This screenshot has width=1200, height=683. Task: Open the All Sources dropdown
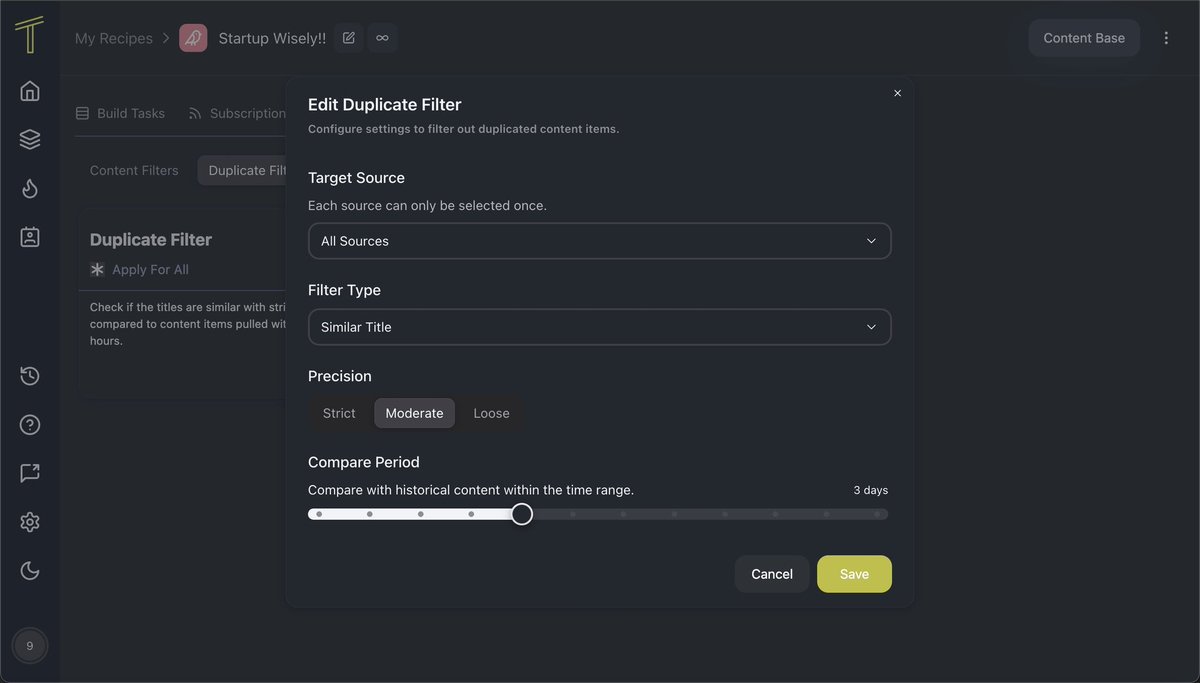point(599,241)
